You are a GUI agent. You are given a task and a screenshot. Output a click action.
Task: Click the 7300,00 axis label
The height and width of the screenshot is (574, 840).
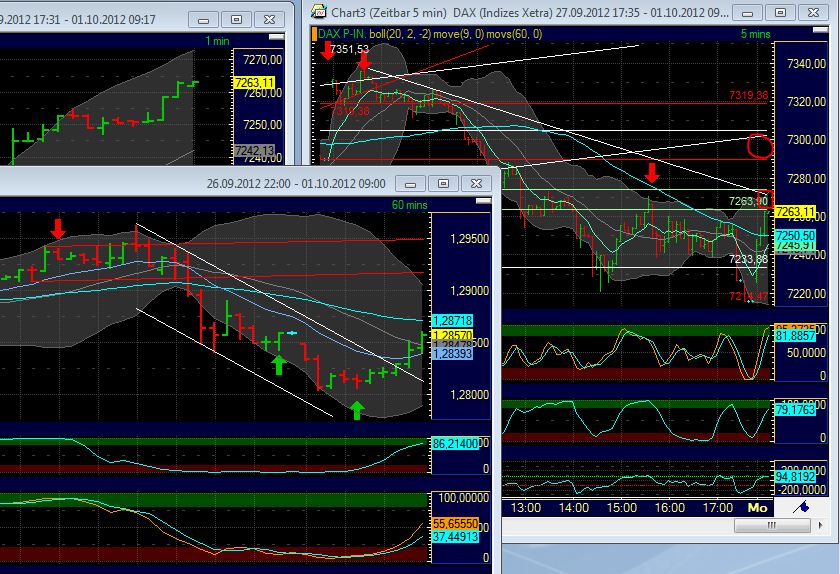pos(806,140)
